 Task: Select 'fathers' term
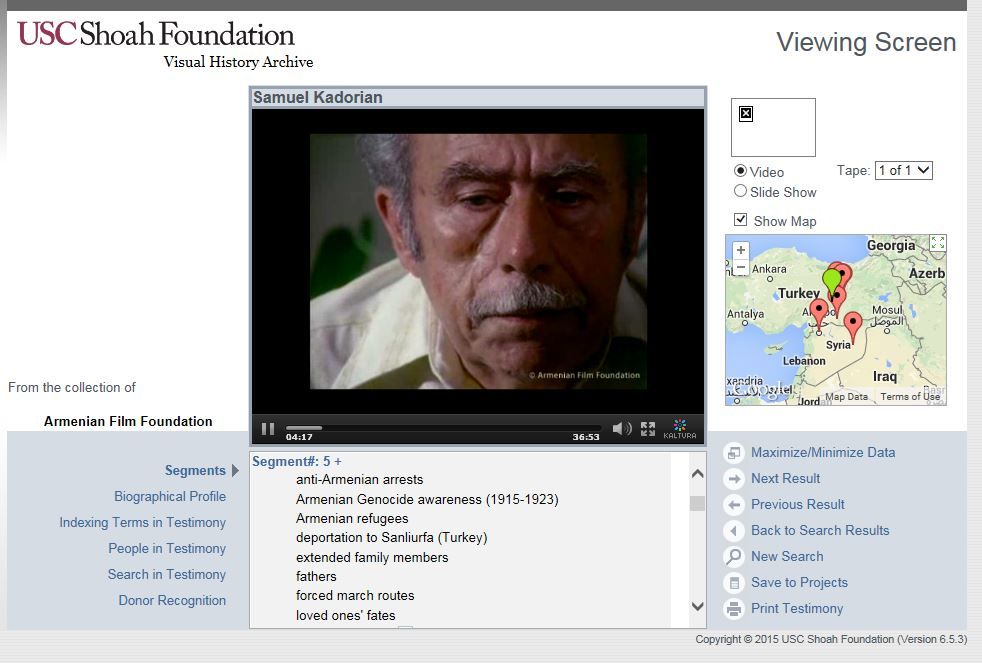tap(316, 576)
